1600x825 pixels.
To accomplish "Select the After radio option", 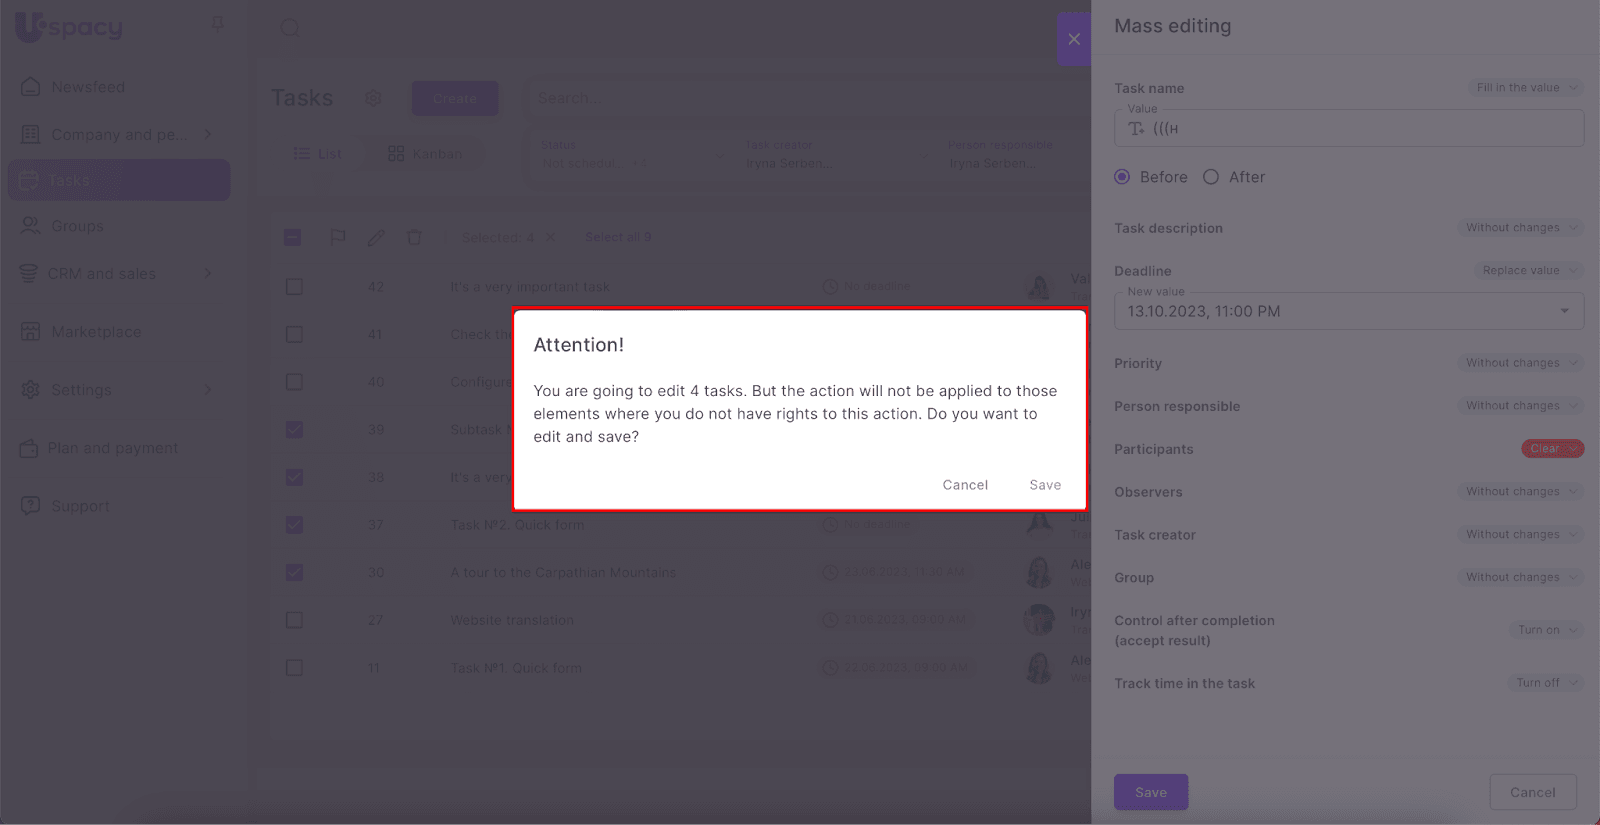I will tap(1211, 177).
